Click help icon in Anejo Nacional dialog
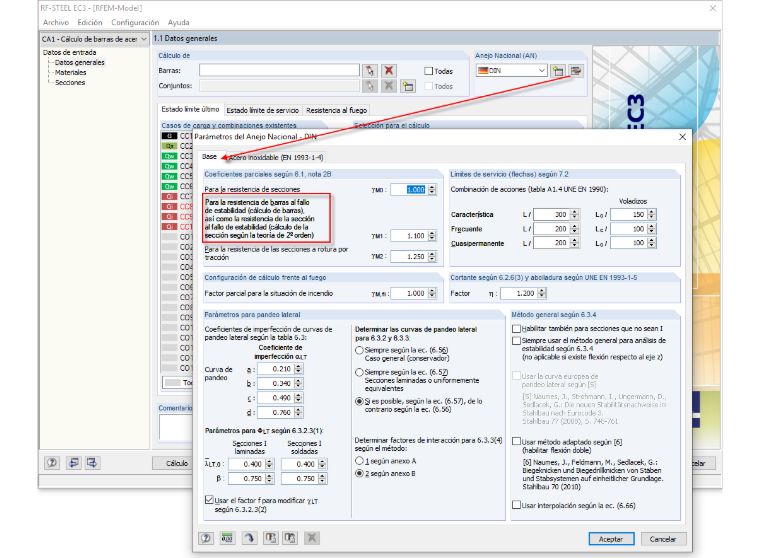The height and width of the screenshot is (558, 760). click(x=206, y=538)
